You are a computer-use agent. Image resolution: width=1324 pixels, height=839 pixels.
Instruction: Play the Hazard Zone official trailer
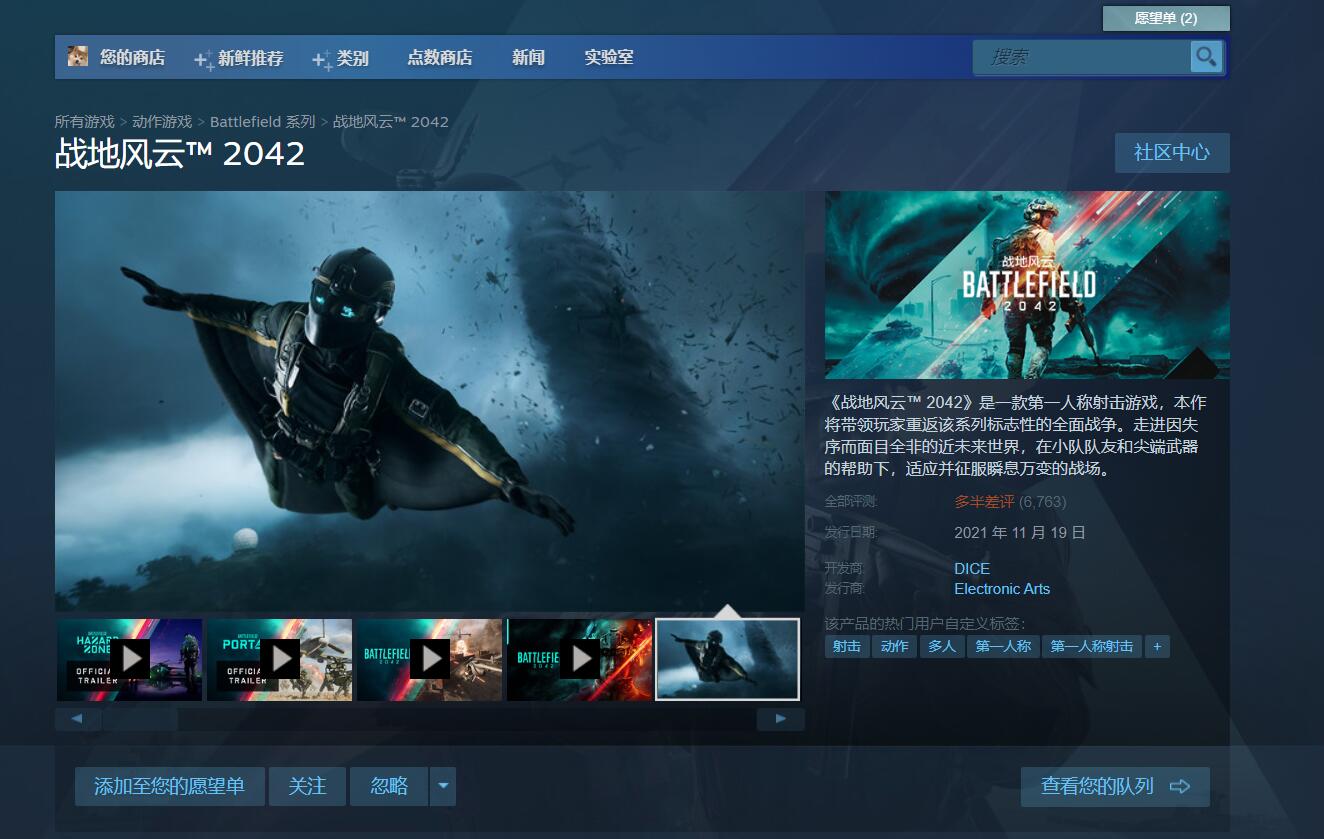coord(130,659)
